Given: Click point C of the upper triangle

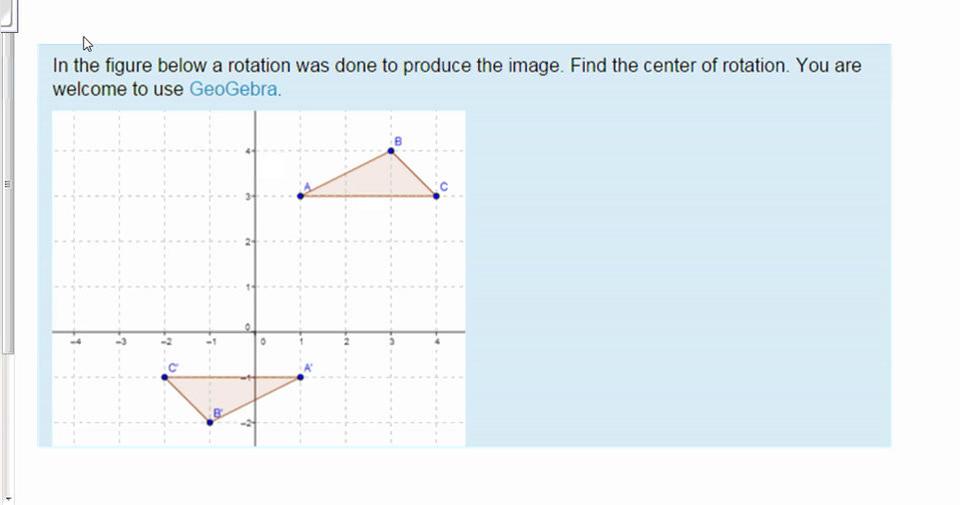Looking at the screenshot, I should [x=436, y=196].
